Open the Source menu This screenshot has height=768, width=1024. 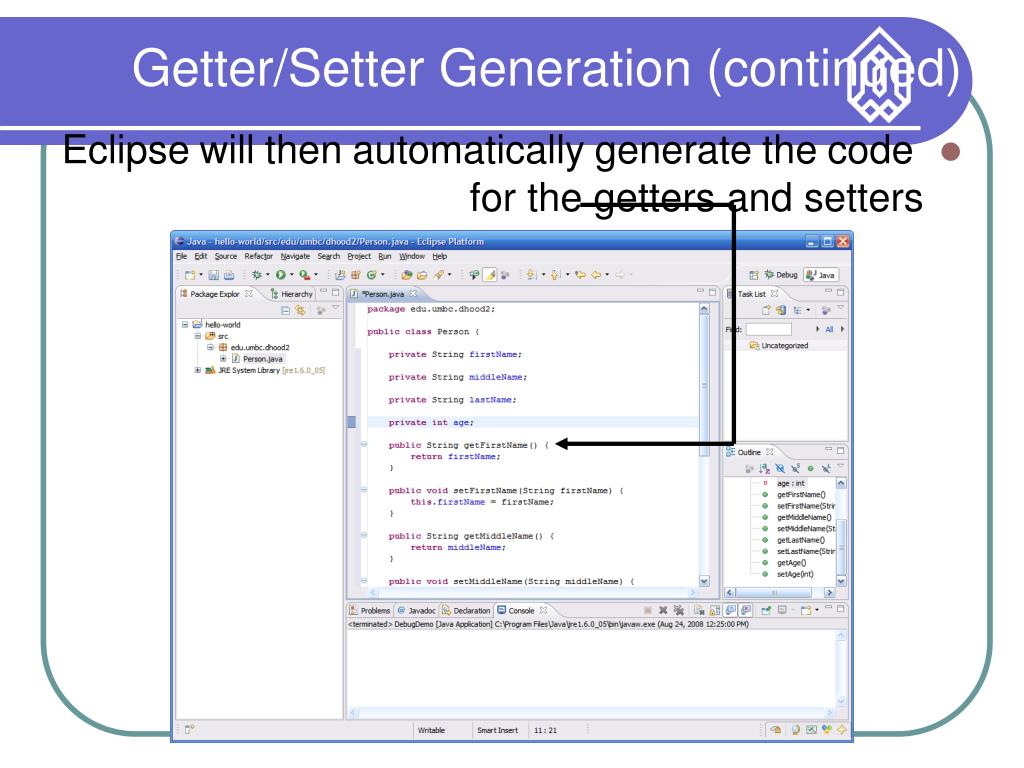point(226,257)
